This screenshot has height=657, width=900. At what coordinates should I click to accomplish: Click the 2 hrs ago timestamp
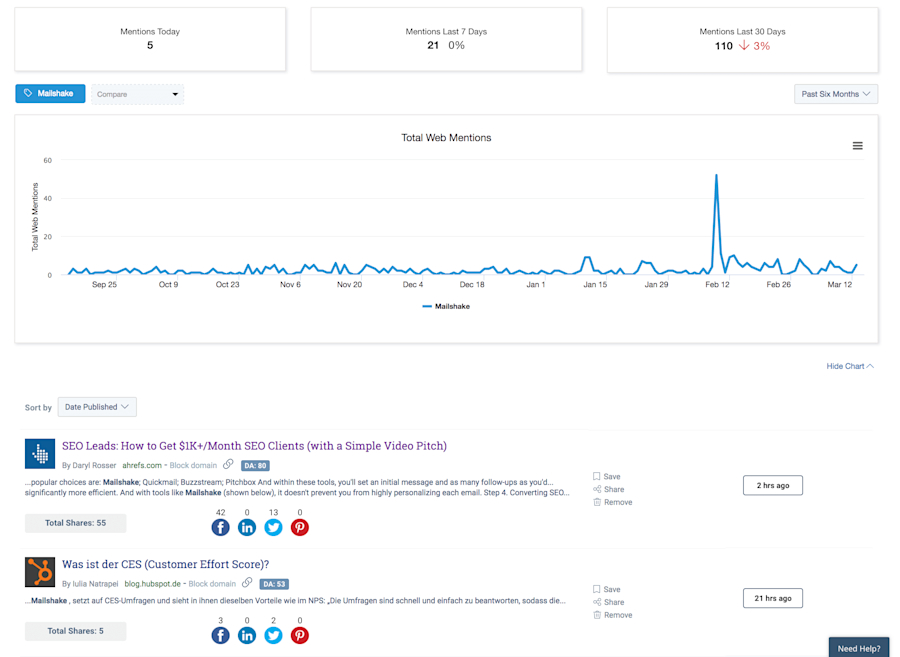coord(773,485)
